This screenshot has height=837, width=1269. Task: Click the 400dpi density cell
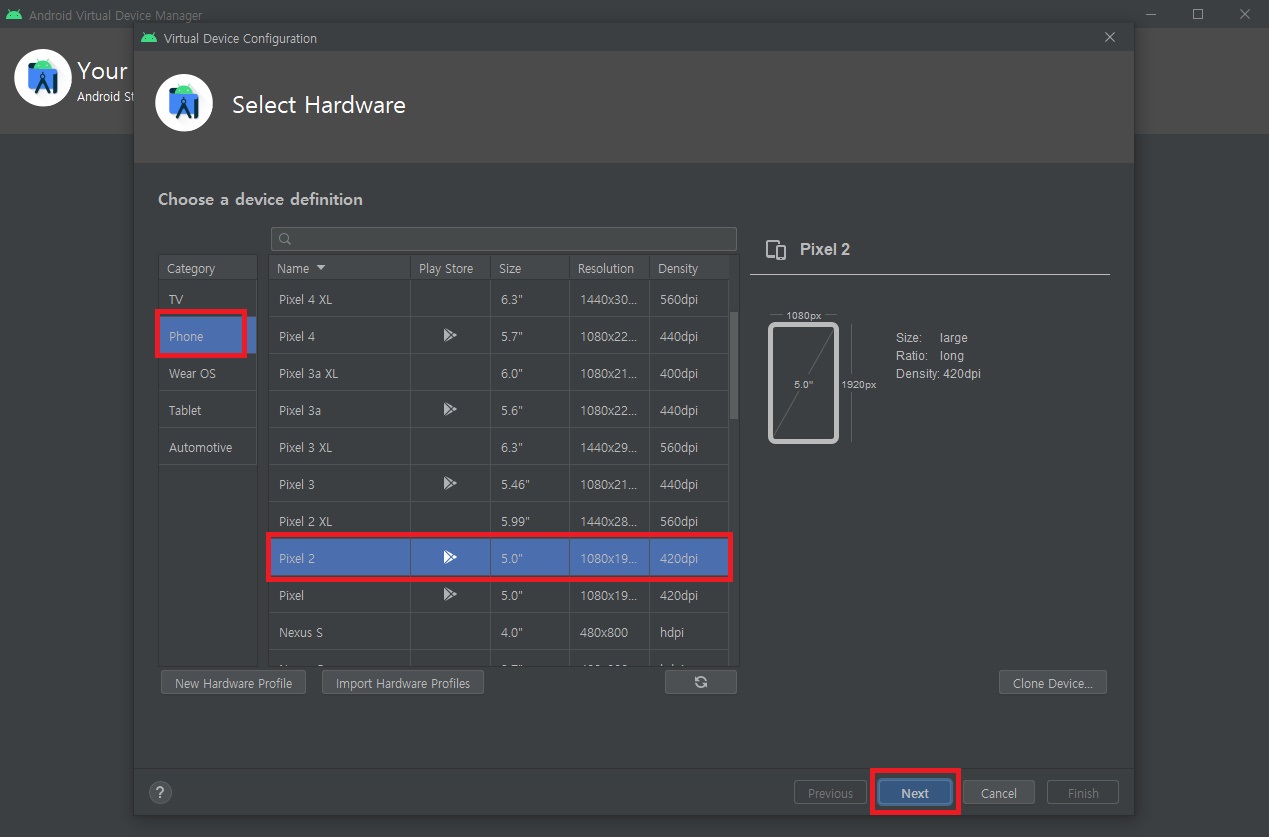(x=689, y=373)
